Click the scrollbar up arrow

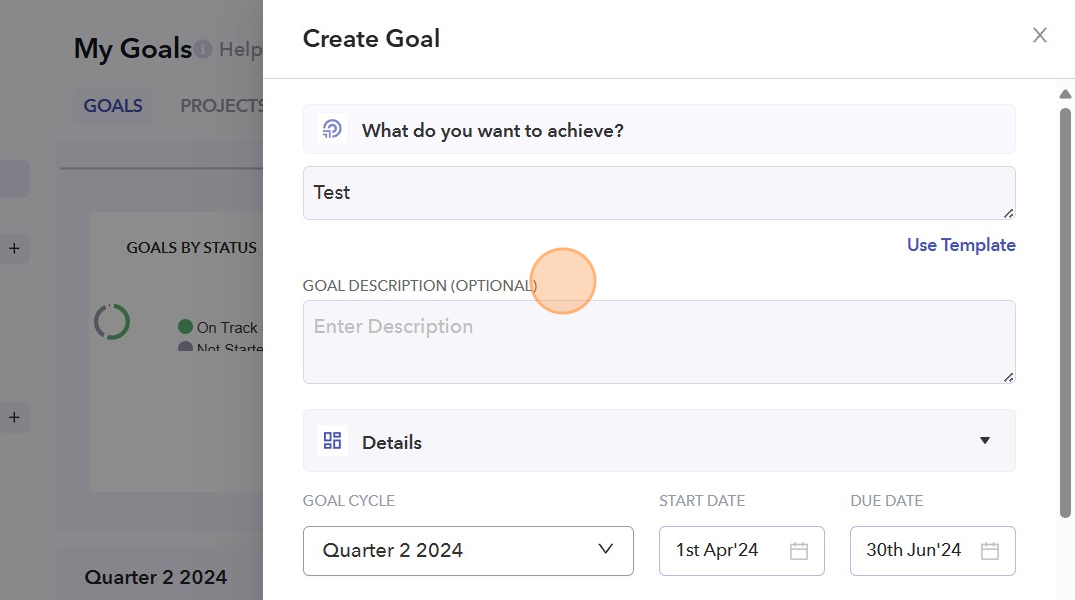click(x=1065, y=95)
